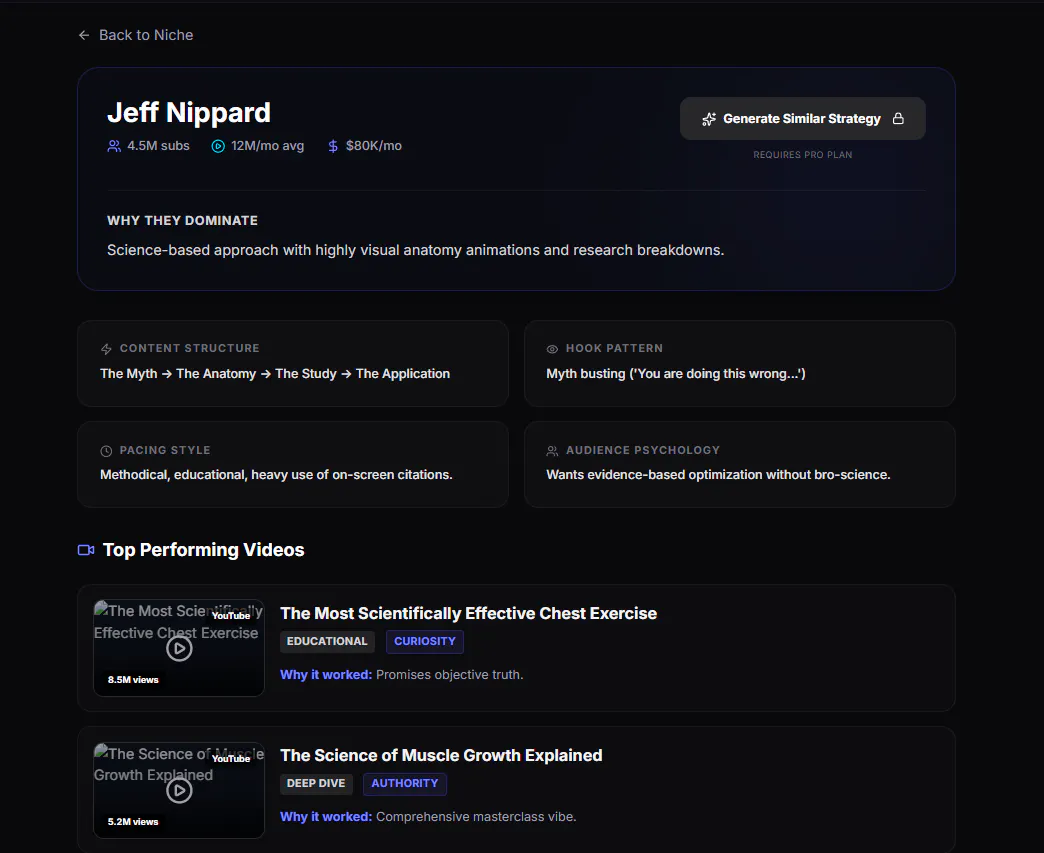Click the dollar sign revenue icon
1044x853 pixels.
point(333,146)
